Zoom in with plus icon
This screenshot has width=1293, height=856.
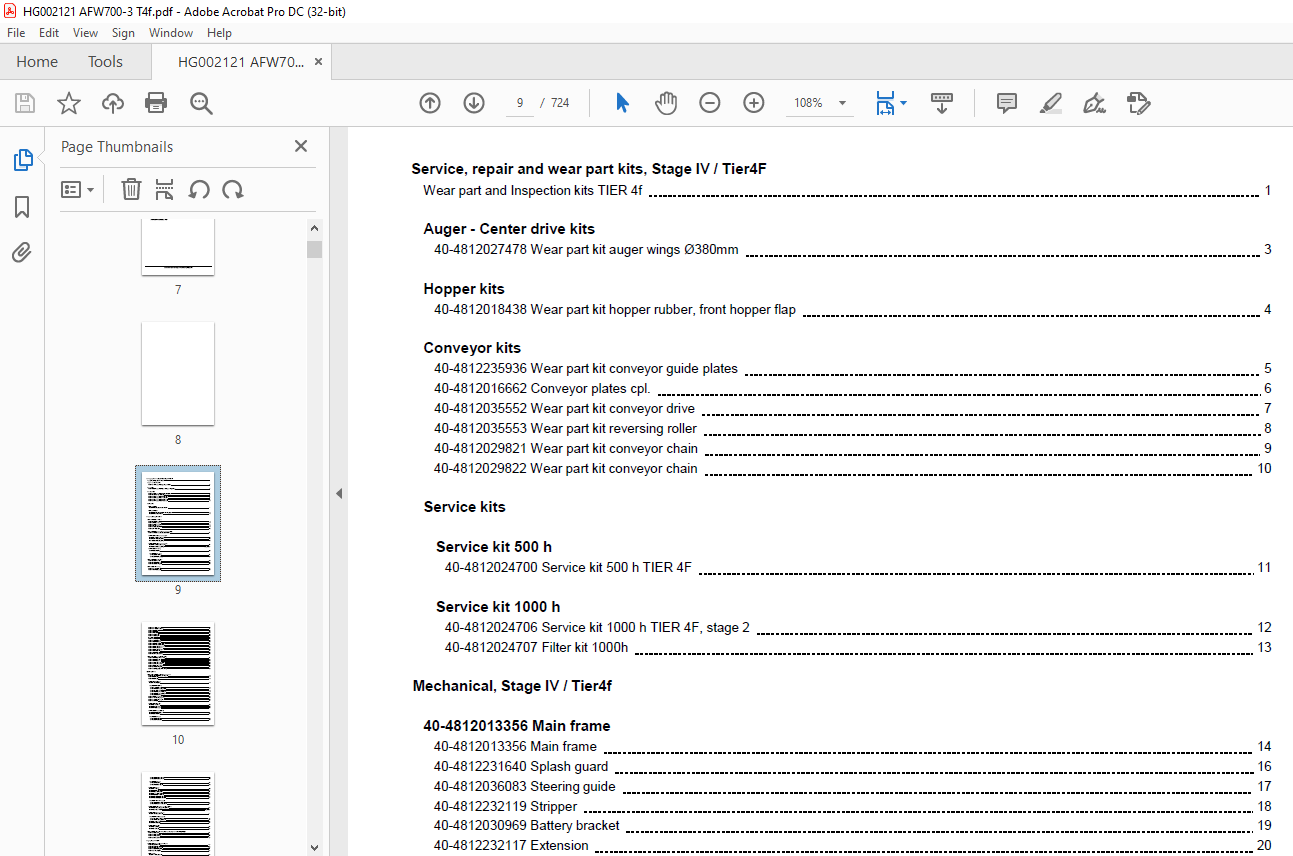pyautogui.click(x=754, y=103)
